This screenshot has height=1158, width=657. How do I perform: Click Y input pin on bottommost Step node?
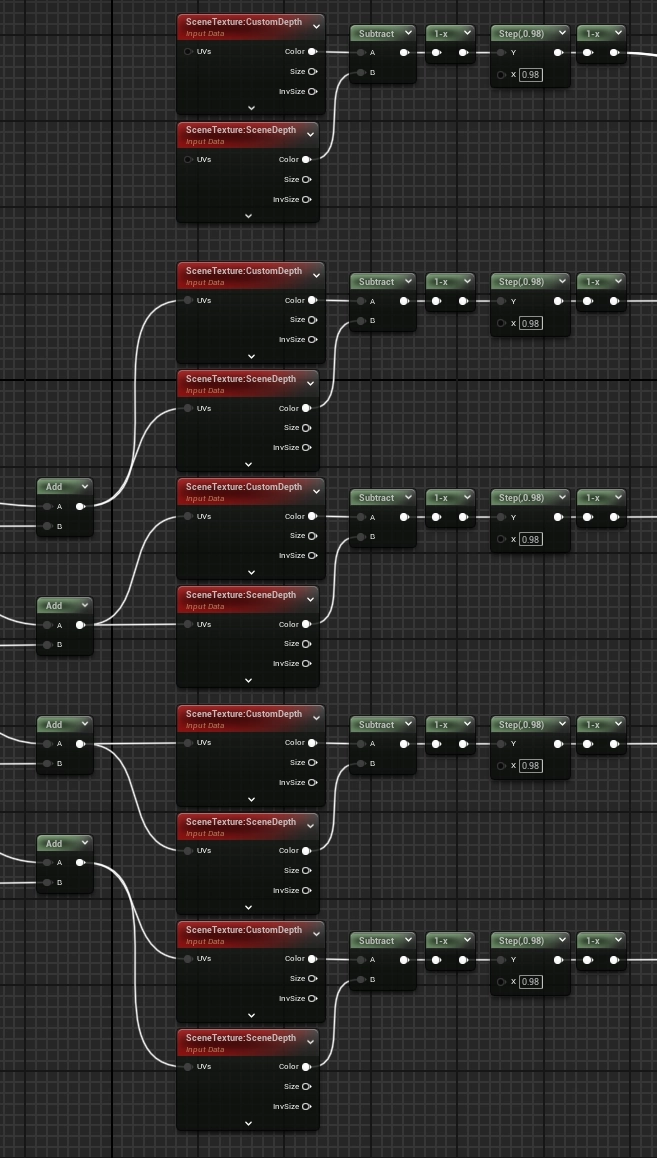(501, 960)
